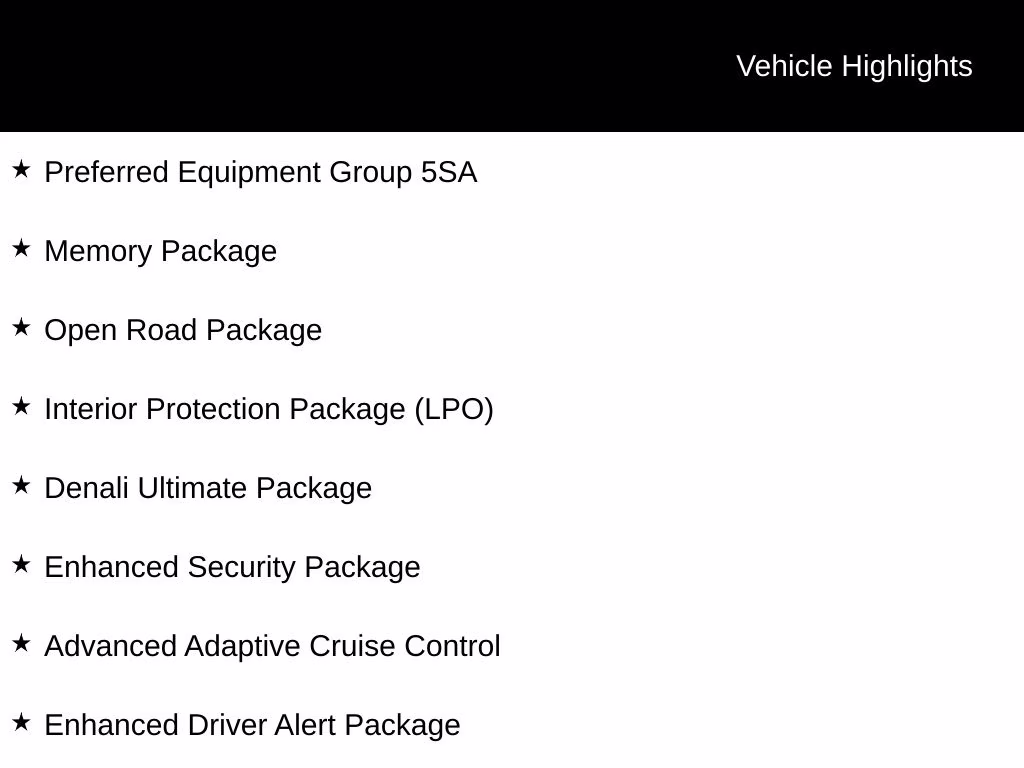Select Advanced Adaptive Cruise Control entry
The width and height of the screenshot is (1024, 768).
pos(272,647)
